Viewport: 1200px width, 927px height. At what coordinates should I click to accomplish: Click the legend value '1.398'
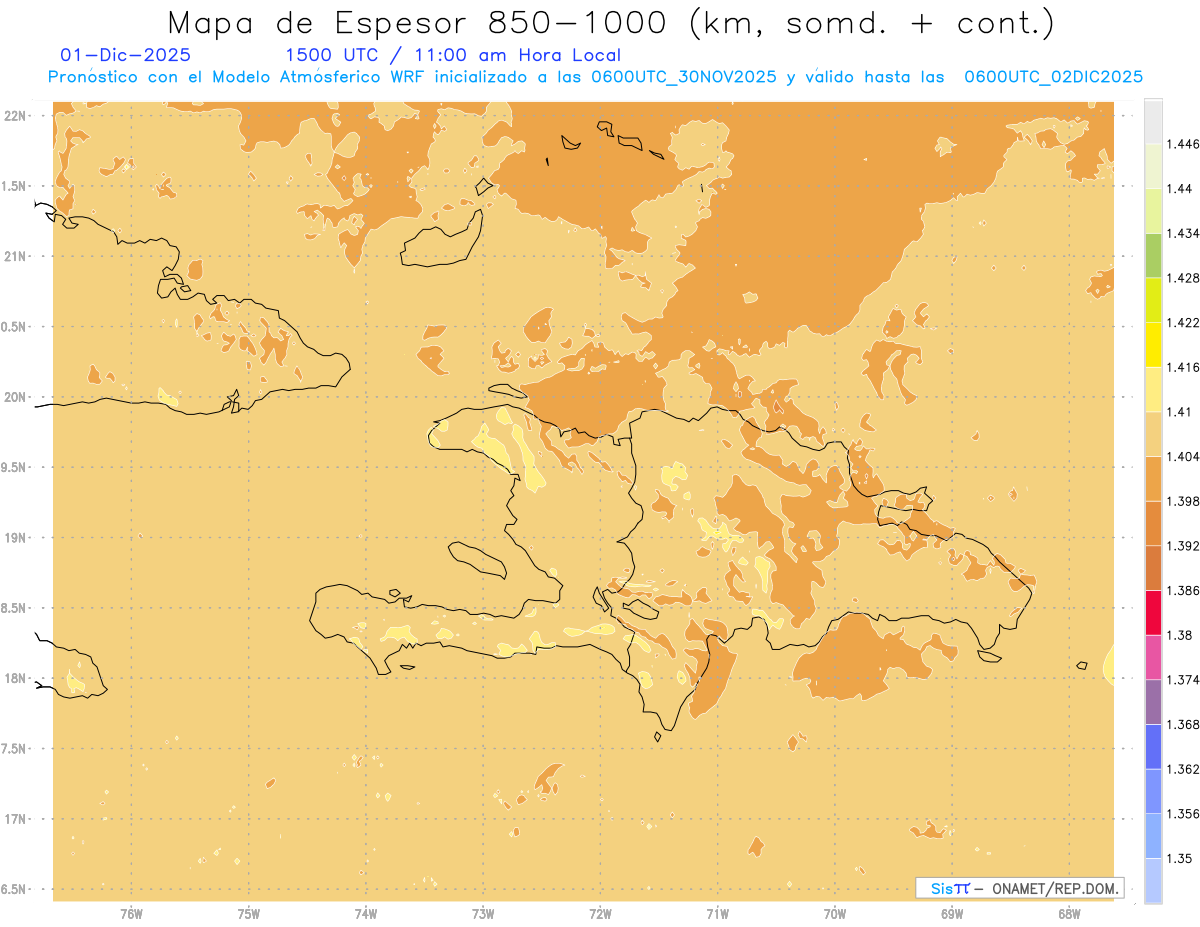pyautogui.click(x=1185, y=501)
